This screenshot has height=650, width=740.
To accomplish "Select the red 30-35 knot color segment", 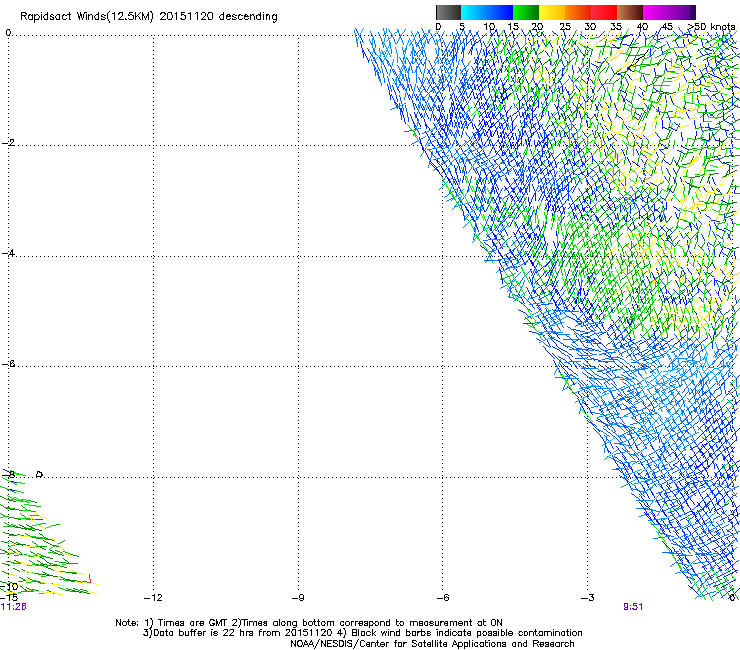I will [x=604, y=12].
